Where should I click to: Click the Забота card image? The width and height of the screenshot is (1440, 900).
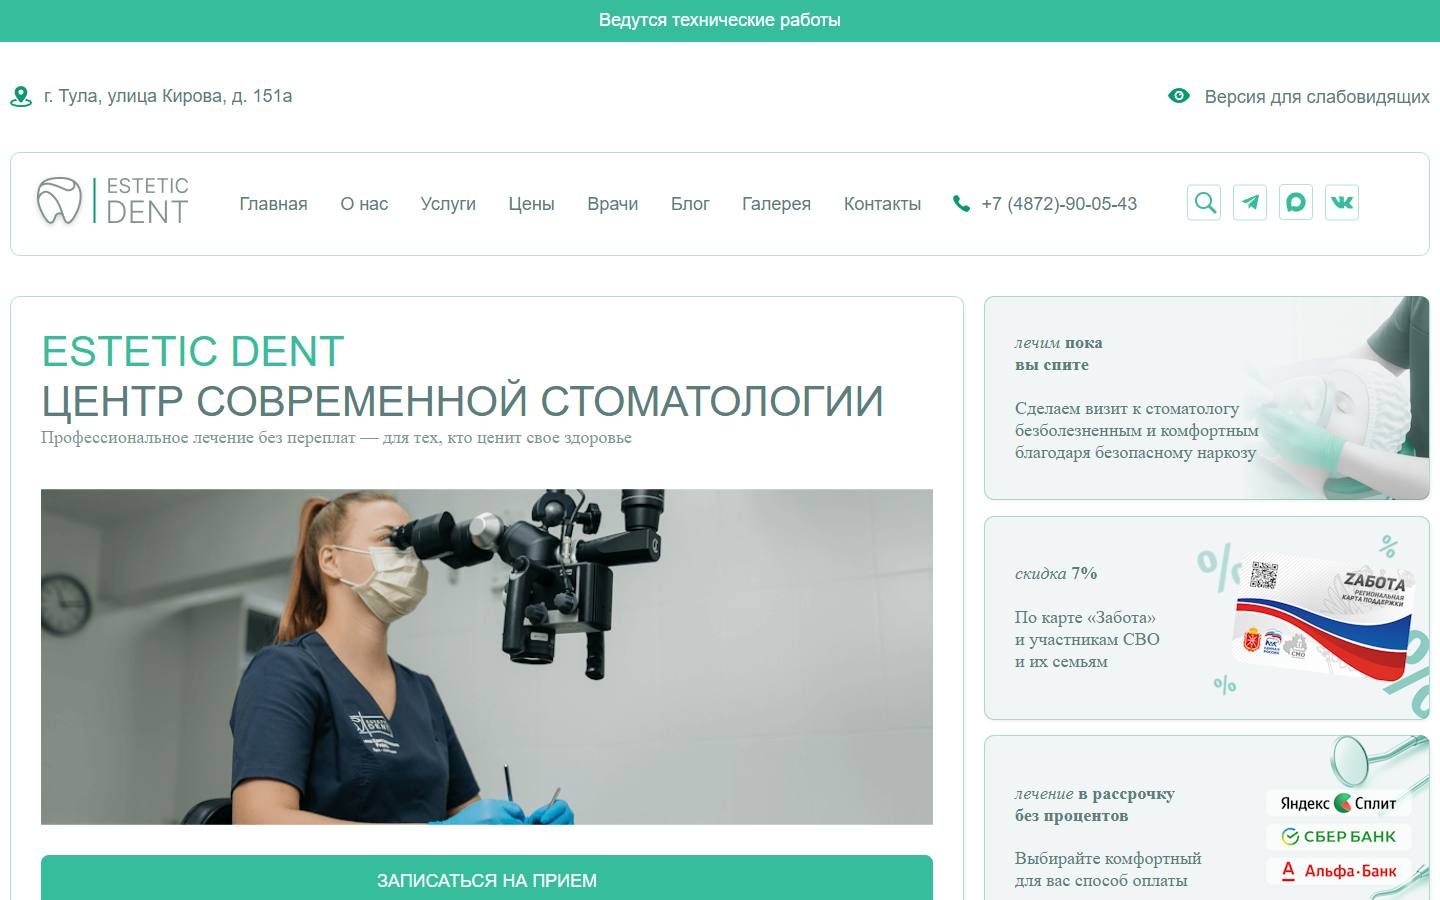[x=1324, y=620]
